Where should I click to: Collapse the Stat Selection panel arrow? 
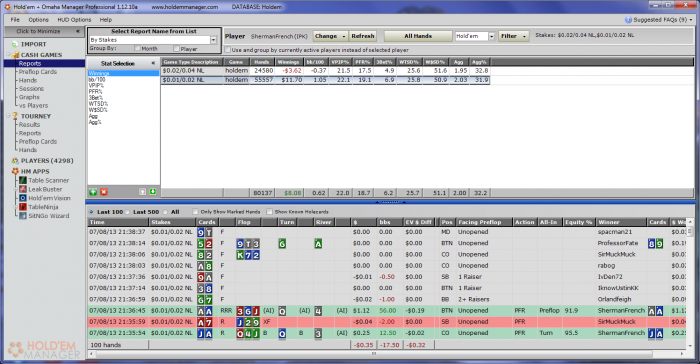pyautogui.click(x=153, y=63)
